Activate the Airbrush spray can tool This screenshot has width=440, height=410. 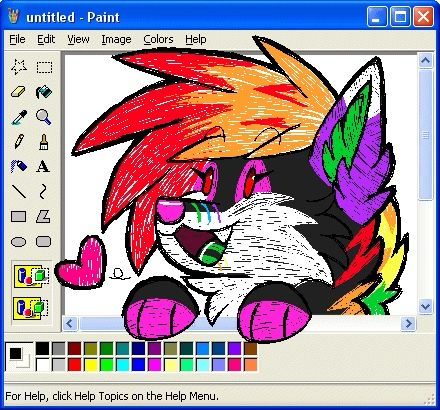[x=19, y=166]
